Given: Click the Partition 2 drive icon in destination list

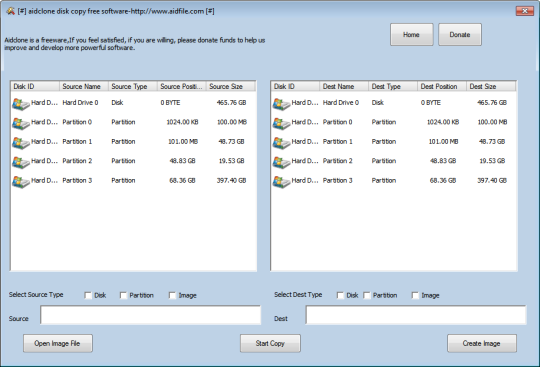Looking at the screenshot, I should pyautogui.click(x=281, y=162).
